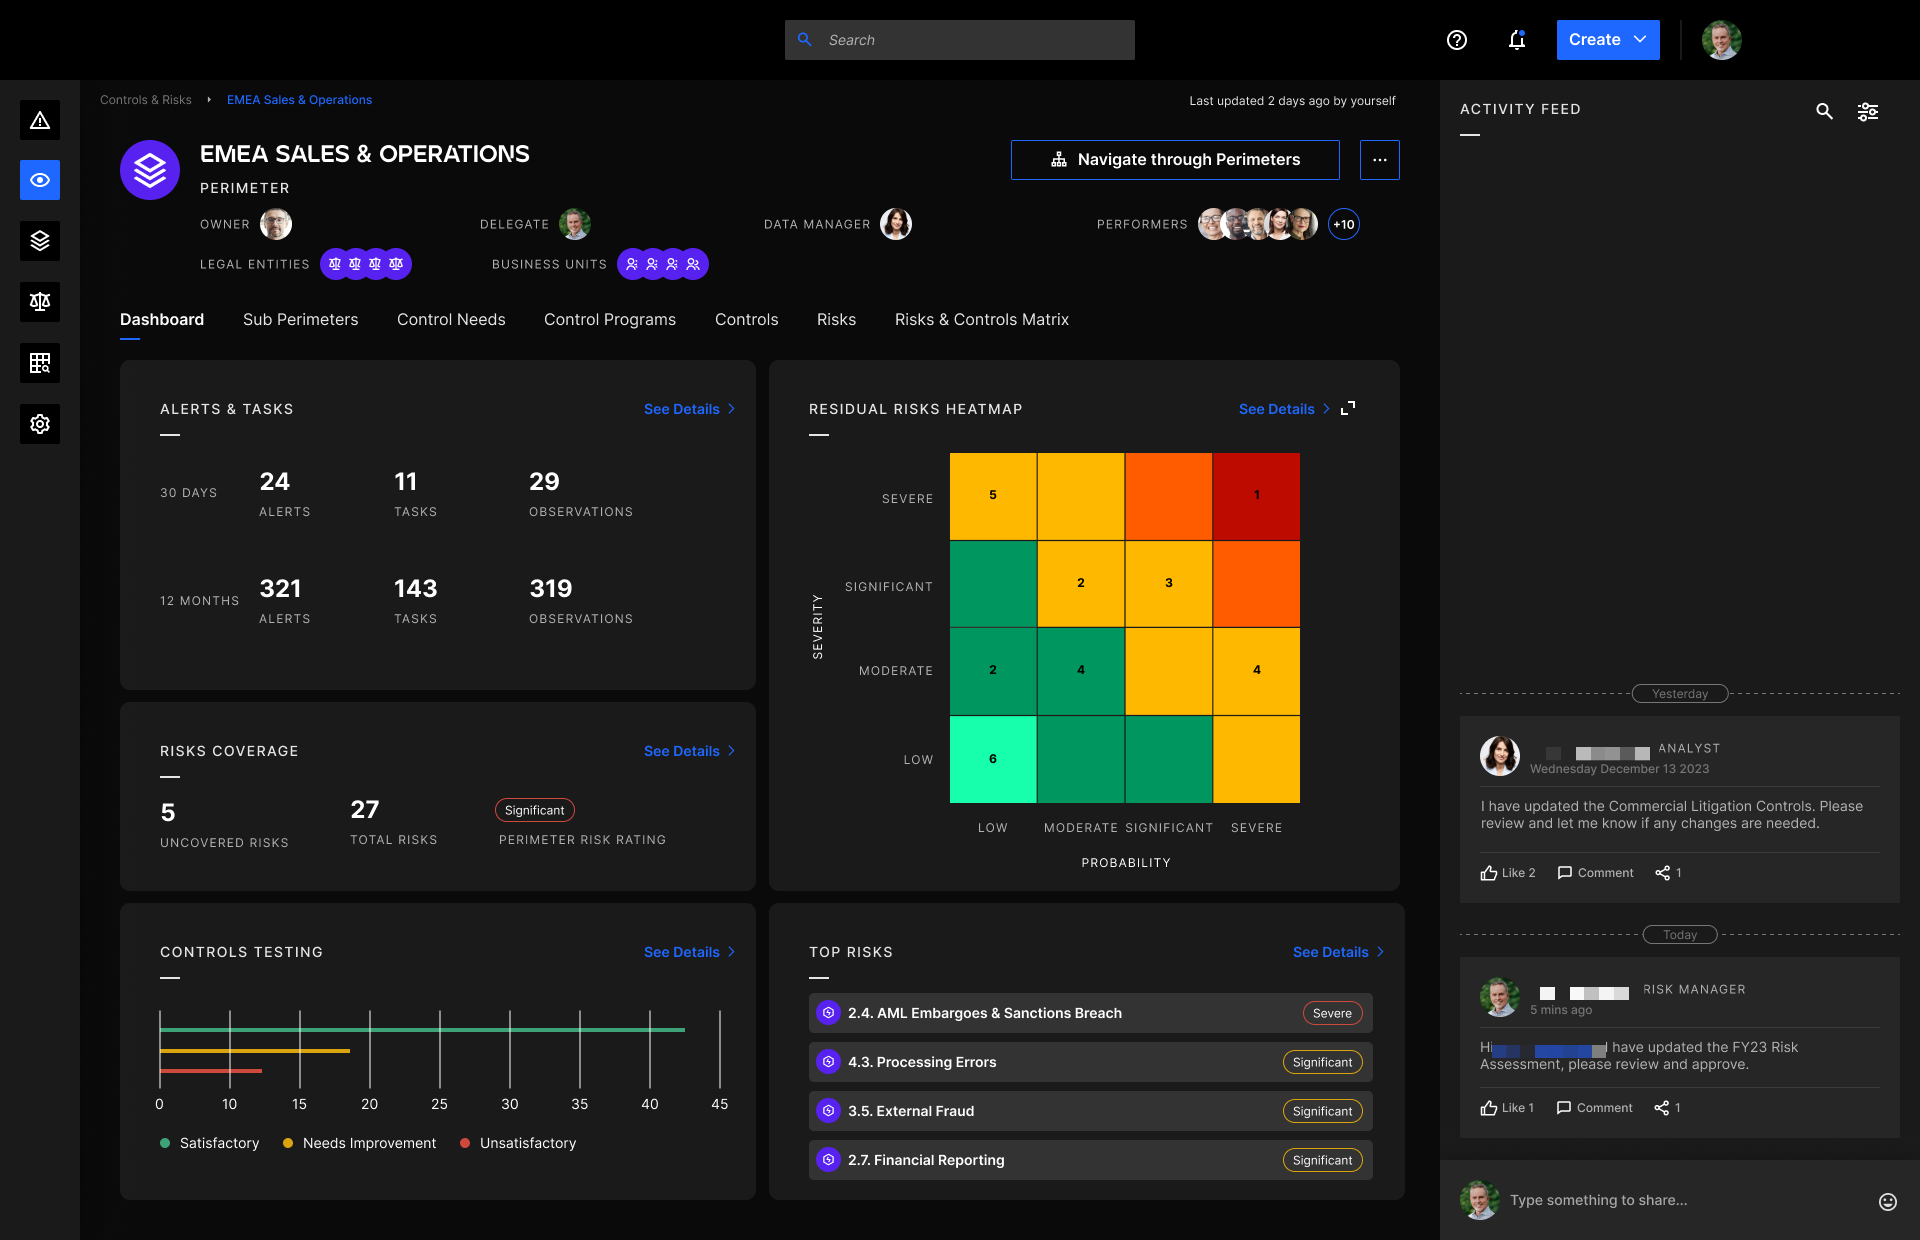
Task: Comment on the Analyst's Wednesday post
Action: 1595,873
